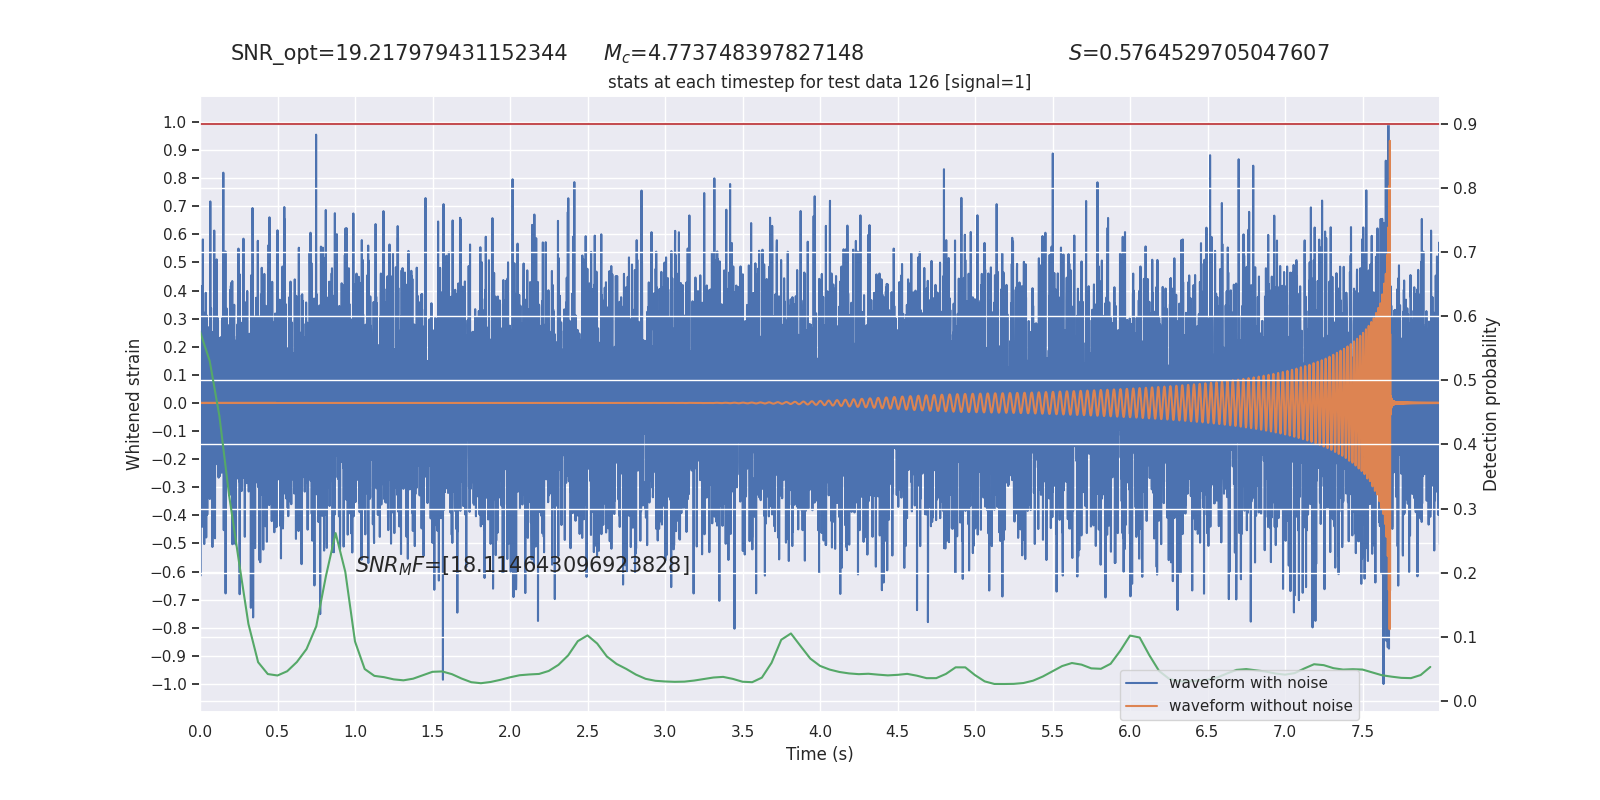Select the SNR_MF=[18.114643096923828] annotation
1600x800 pixels.
click(x=523, y=565)
